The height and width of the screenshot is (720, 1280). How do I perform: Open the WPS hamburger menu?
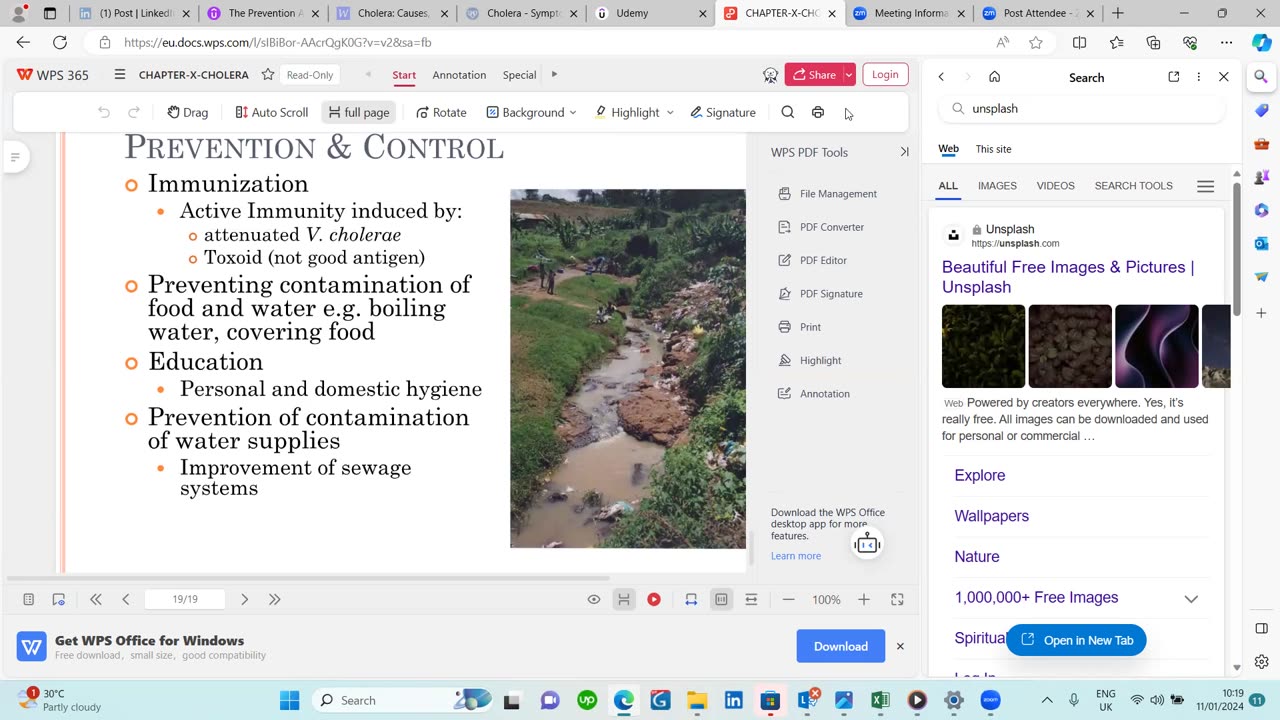click(120, 75)
